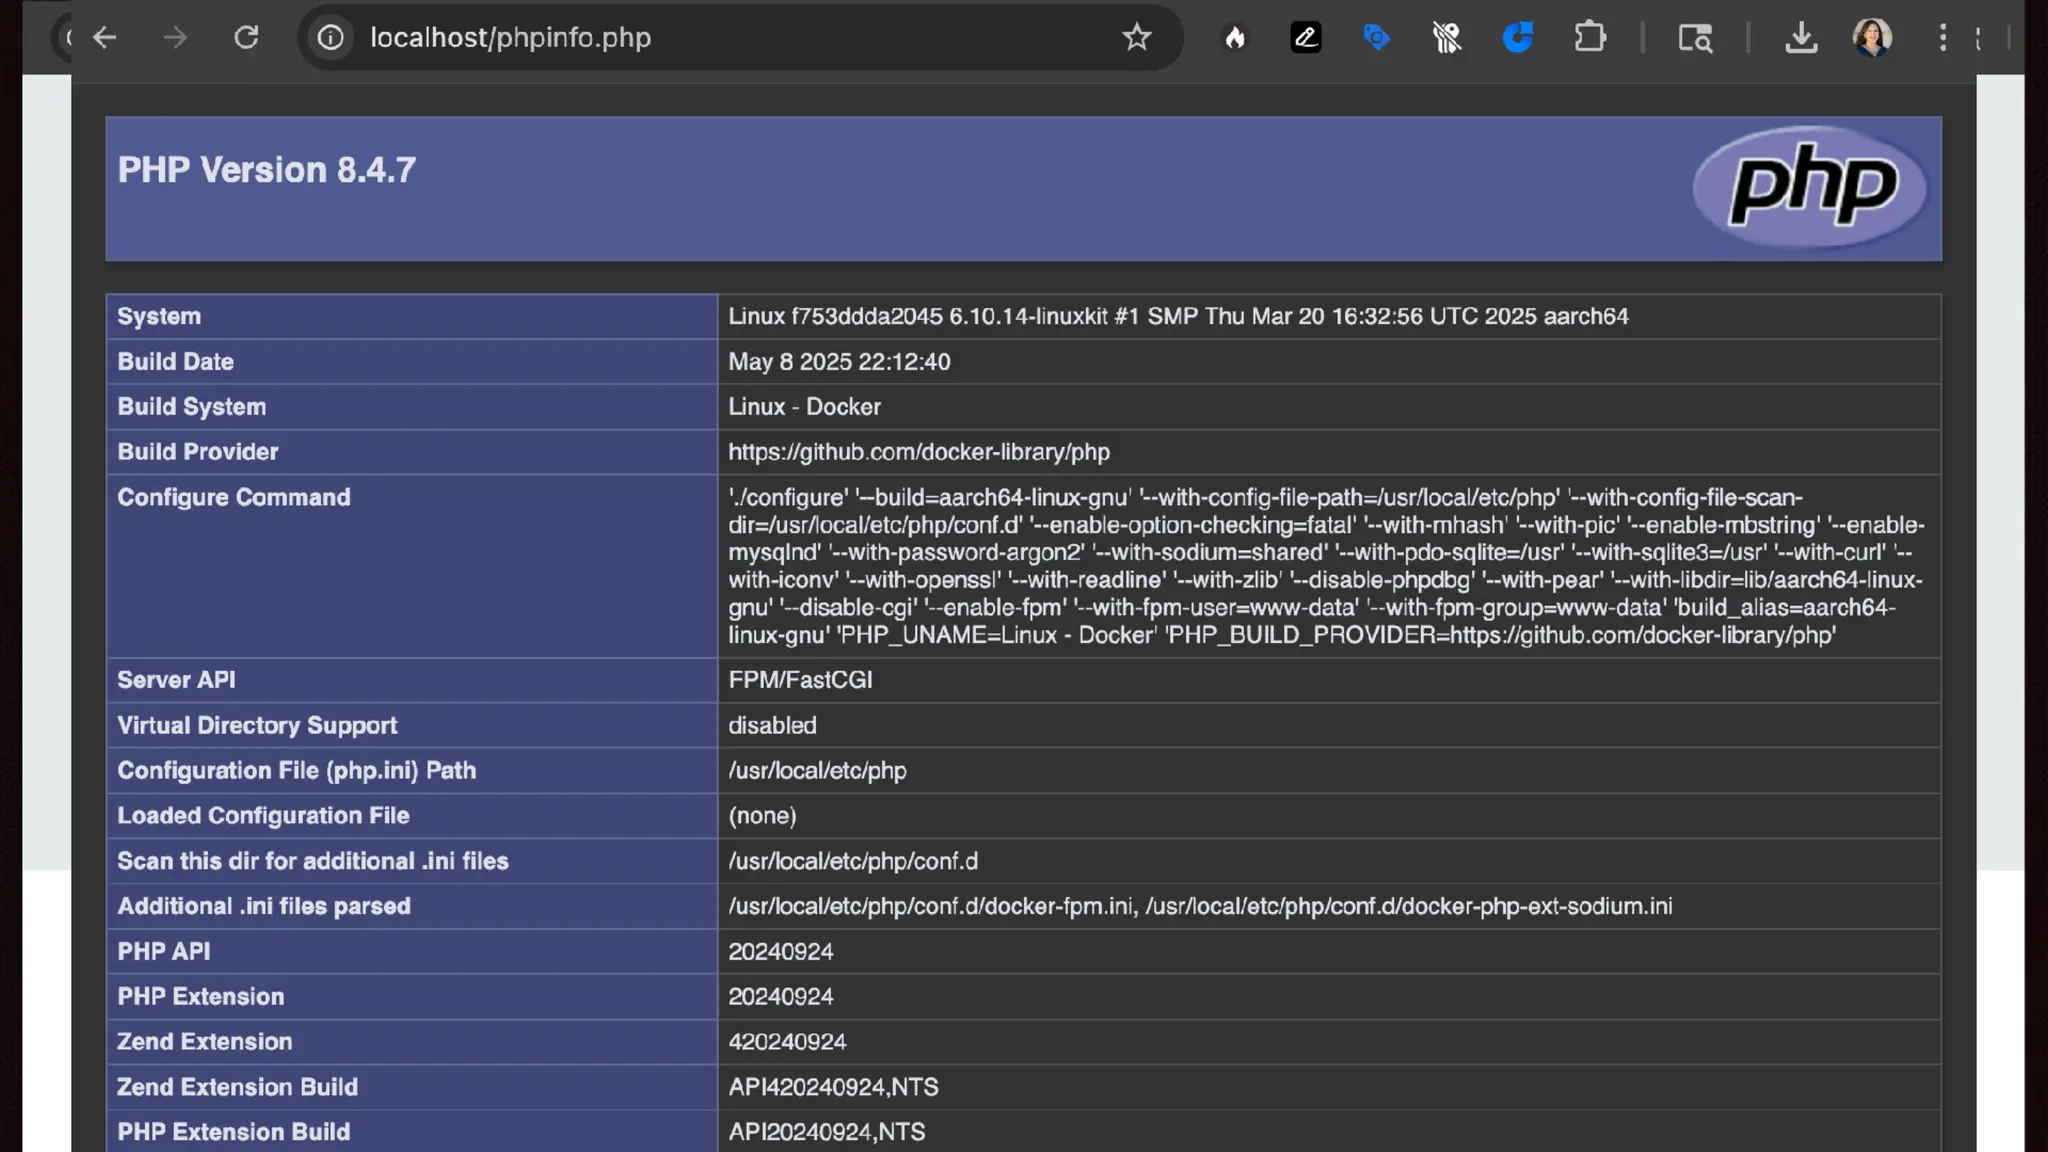Reload the phpinfo page
The height and width of the screenshot is (1152, 2048).
246,38
